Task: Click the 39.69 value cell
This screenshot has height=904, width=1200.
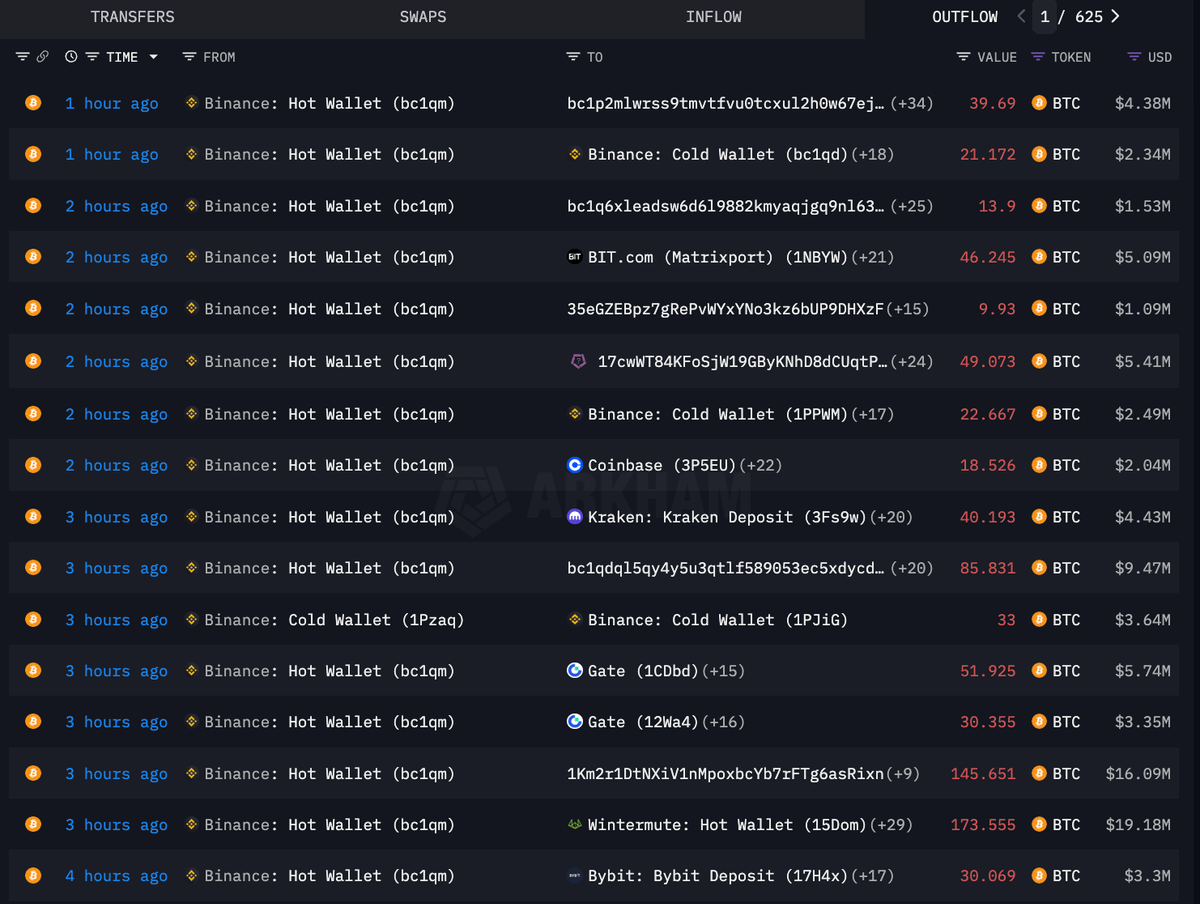Action: [x=992, y=103]
